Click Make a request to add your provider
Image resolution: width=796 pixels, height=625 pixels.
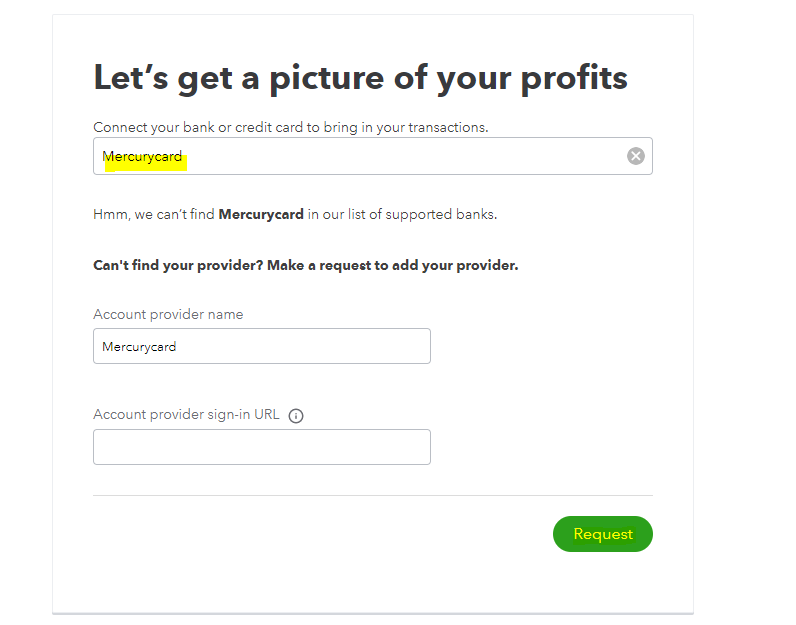click(x=392, y=265)
